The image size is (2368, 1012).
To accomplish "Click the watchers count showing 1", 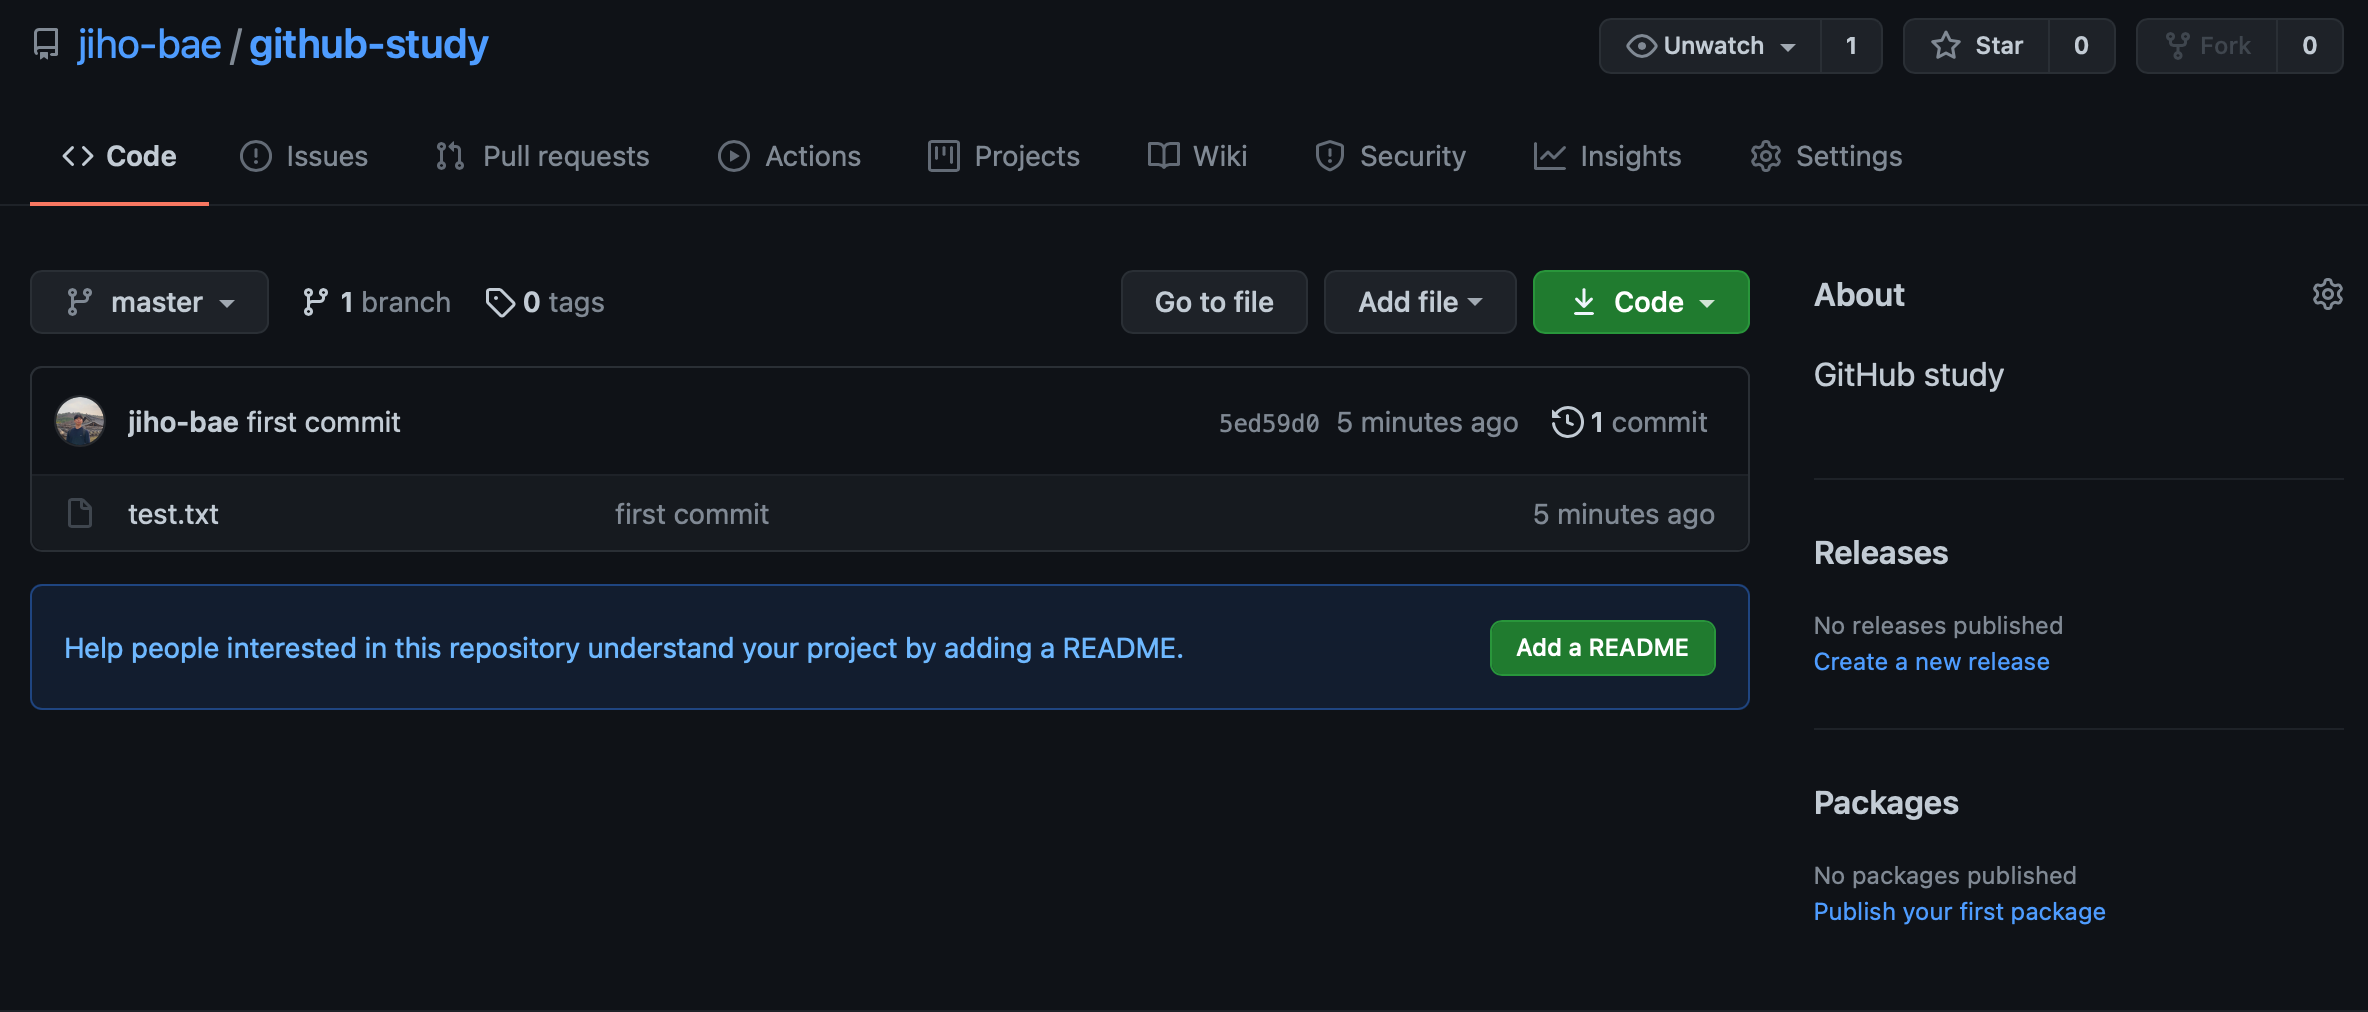I will 1851,46.
